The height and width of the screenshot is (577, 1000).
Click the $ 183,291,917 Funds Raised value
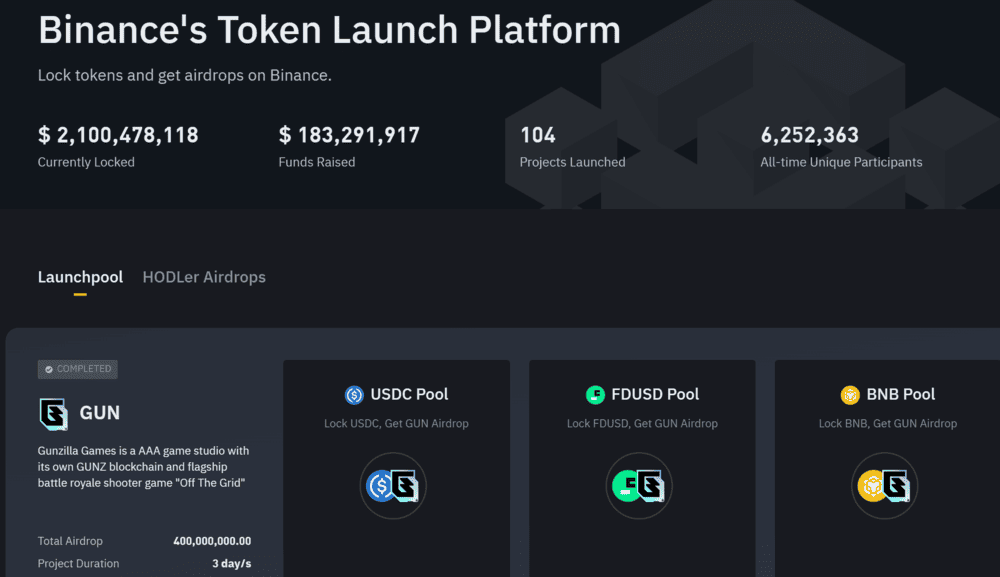349,135
